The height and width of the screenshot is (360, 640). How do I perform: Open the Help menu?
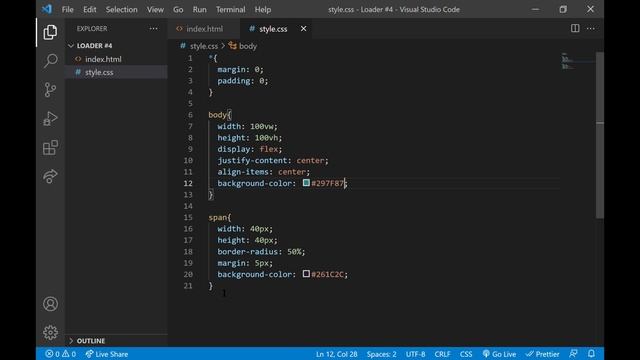[x=262, y=9]
